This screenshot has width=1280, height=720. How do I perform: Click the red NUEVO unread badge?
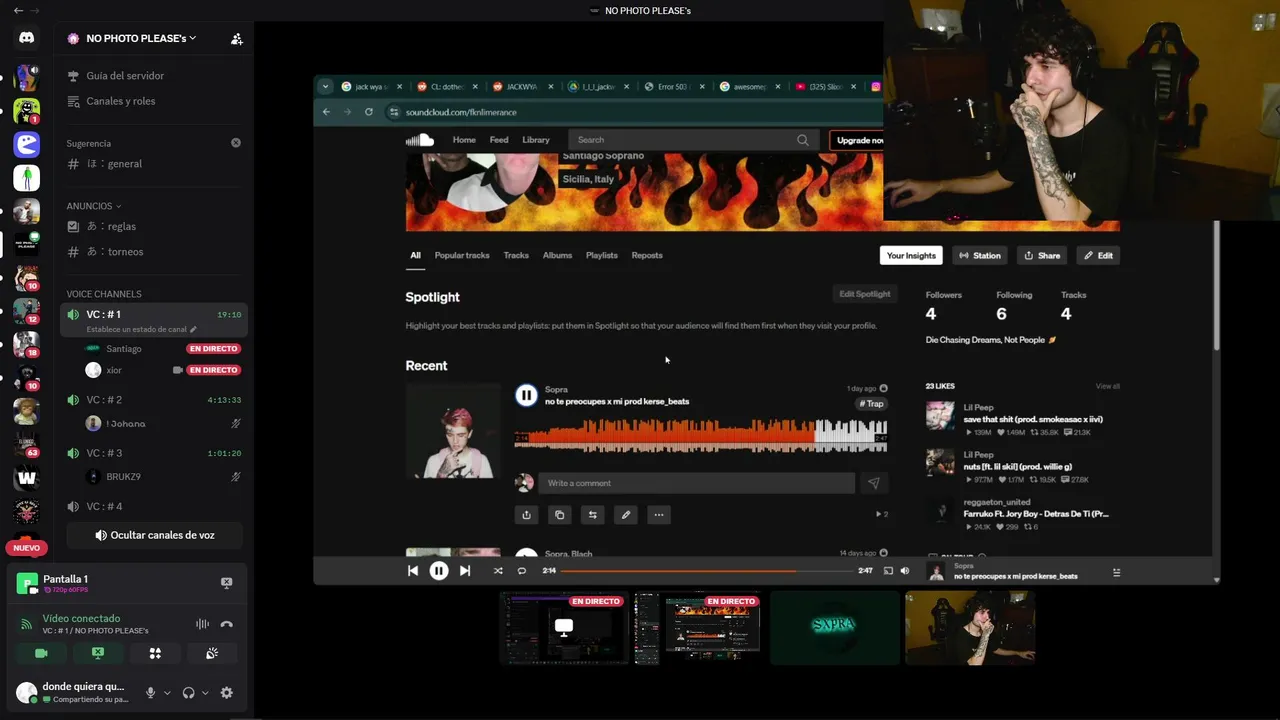pos(26,547)
